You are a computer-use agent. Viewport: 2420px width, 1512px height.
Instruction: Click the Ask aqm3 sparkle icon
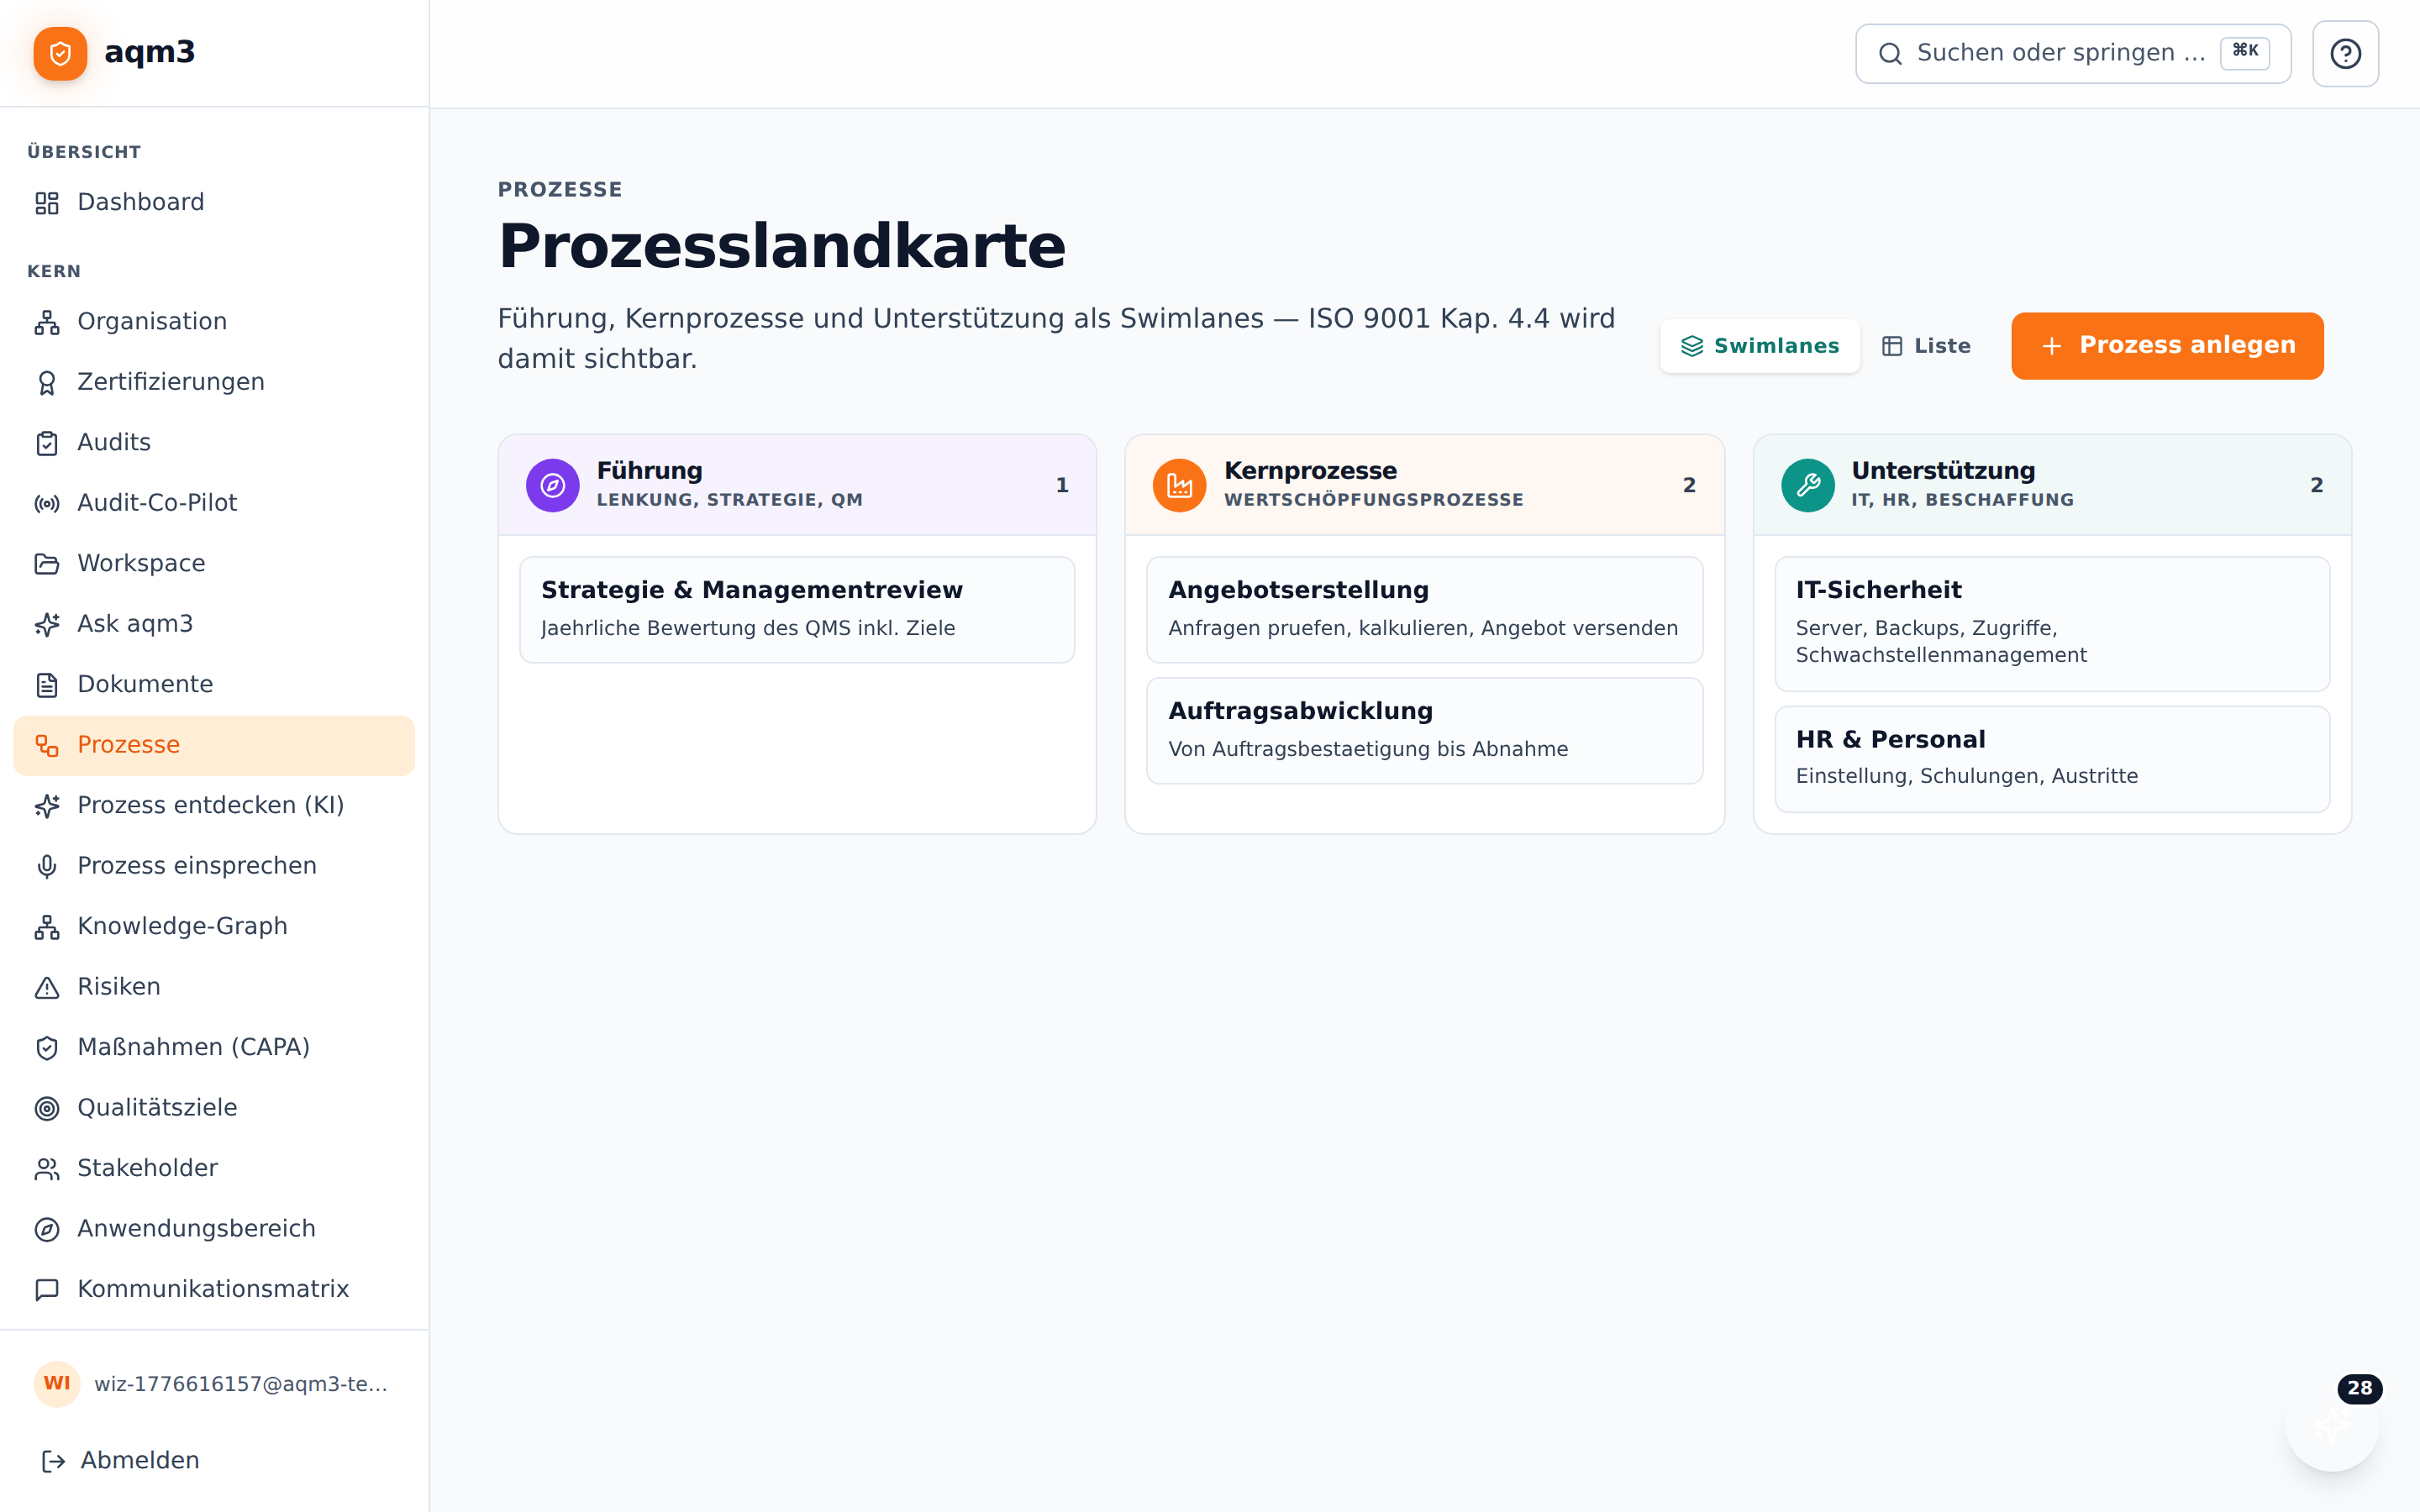click(47, 624)
